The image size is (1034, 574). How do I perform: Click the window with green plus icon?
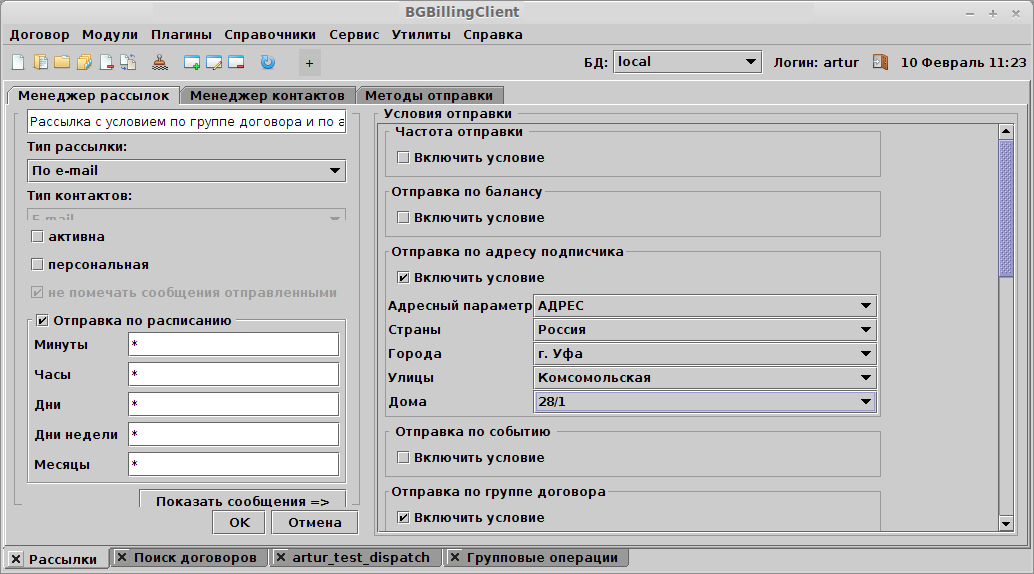pyautogui.click(x=192, y=62)
